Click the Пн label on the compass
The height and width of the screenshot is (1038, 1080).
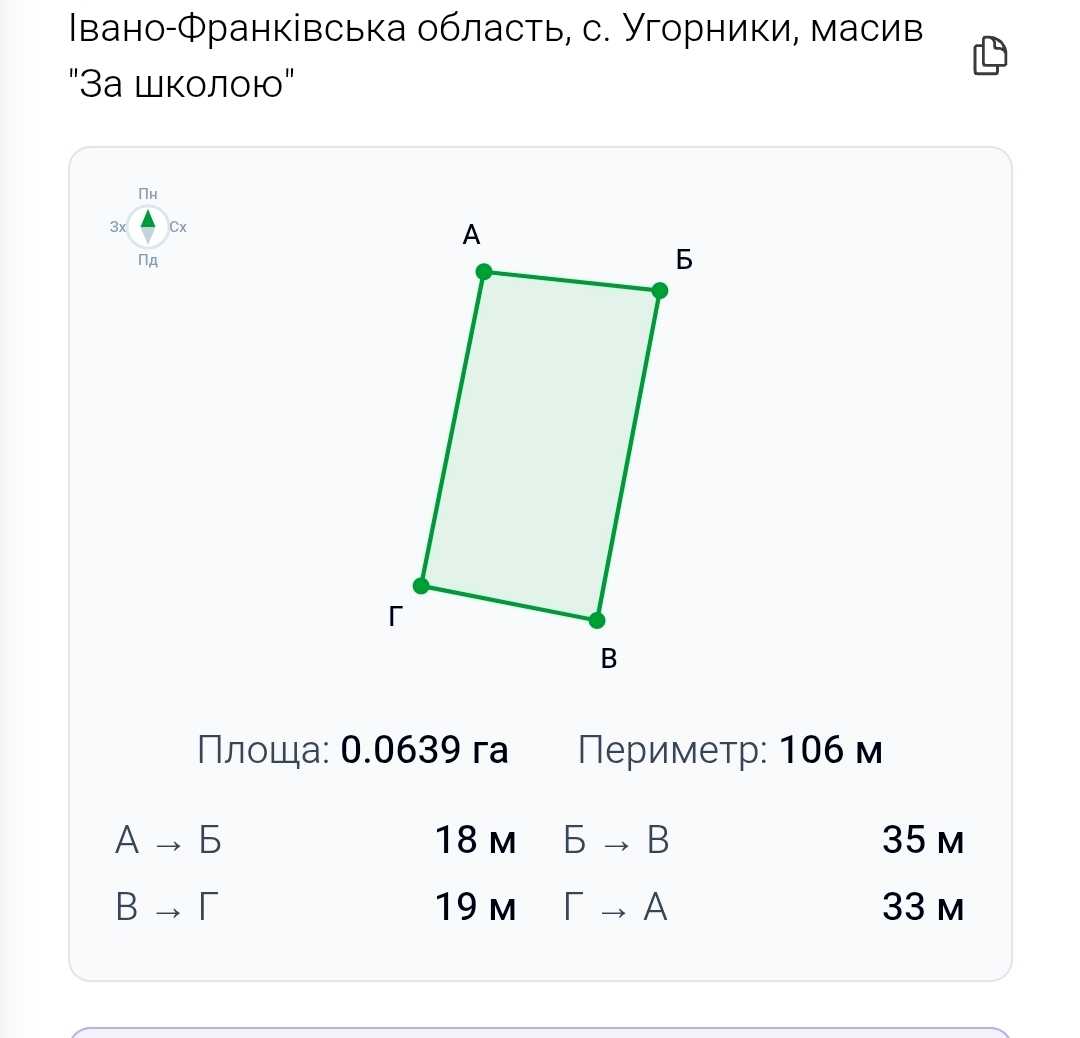point(147,194)
